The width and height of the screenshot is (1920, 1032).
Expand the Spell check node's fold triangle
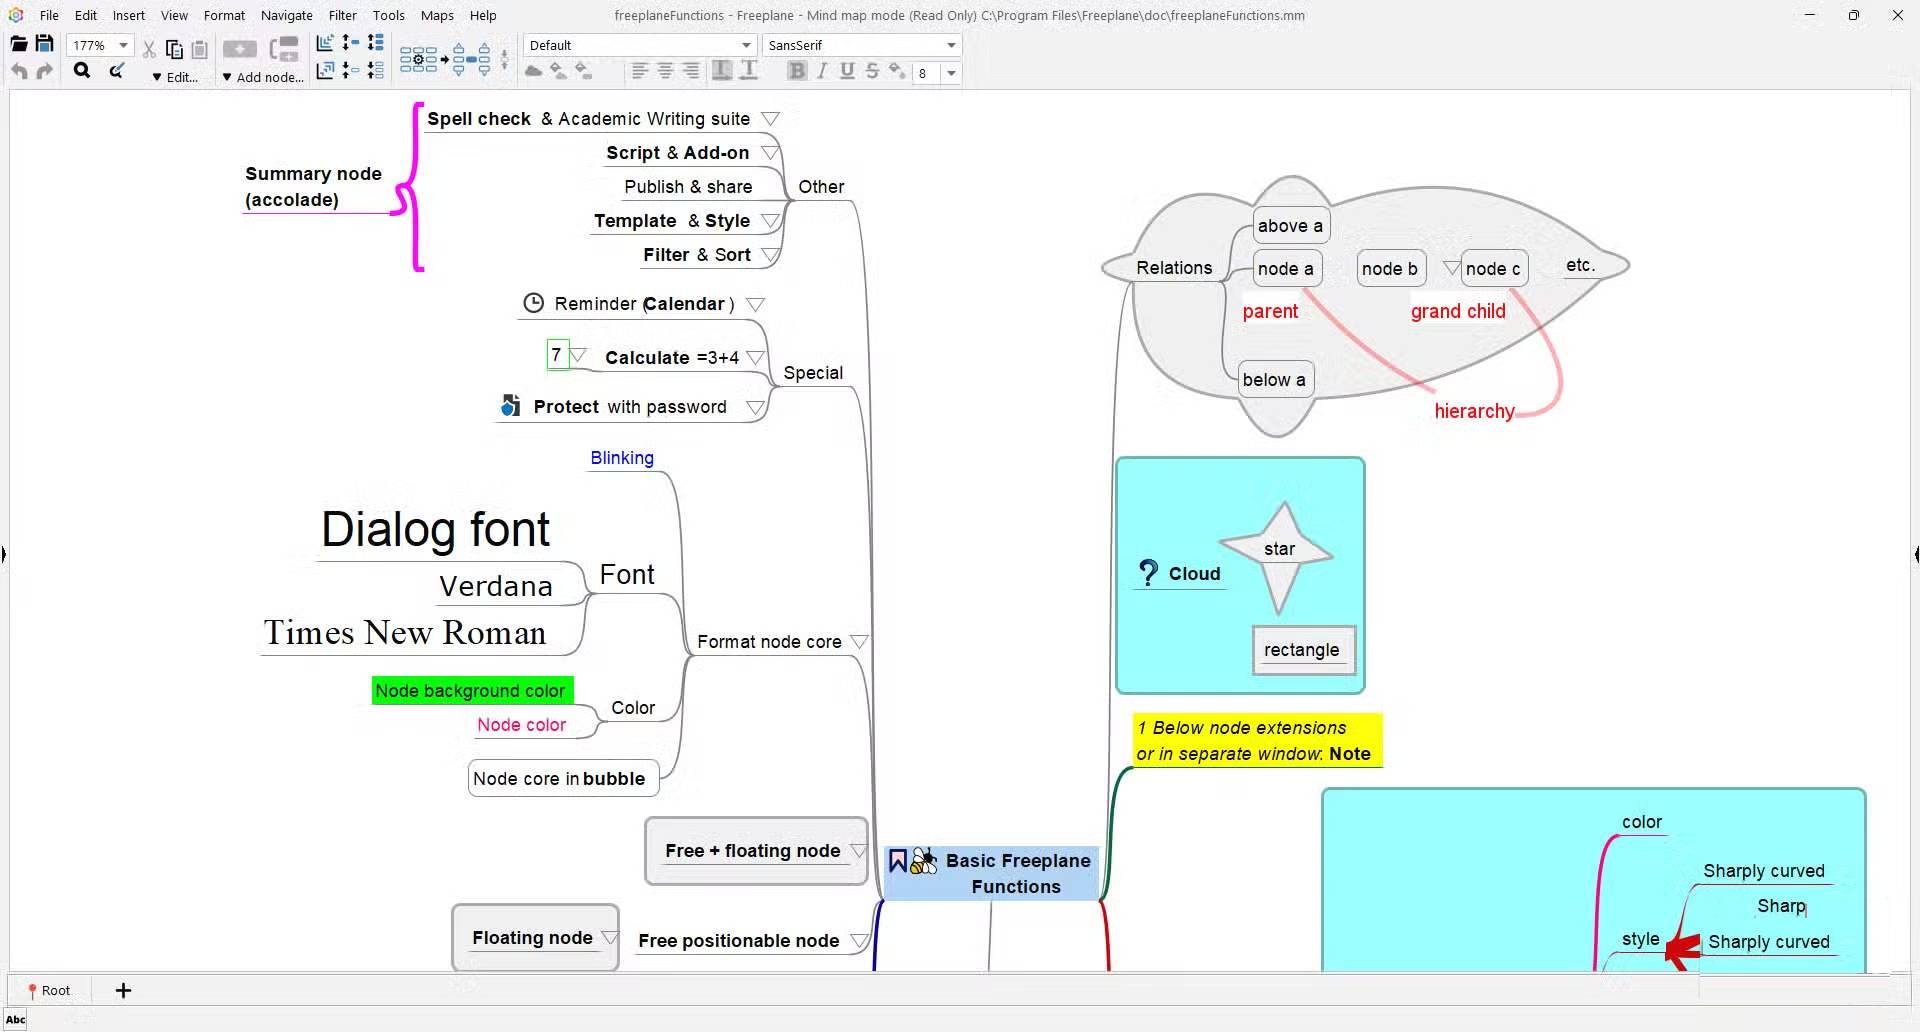(770, 119)
